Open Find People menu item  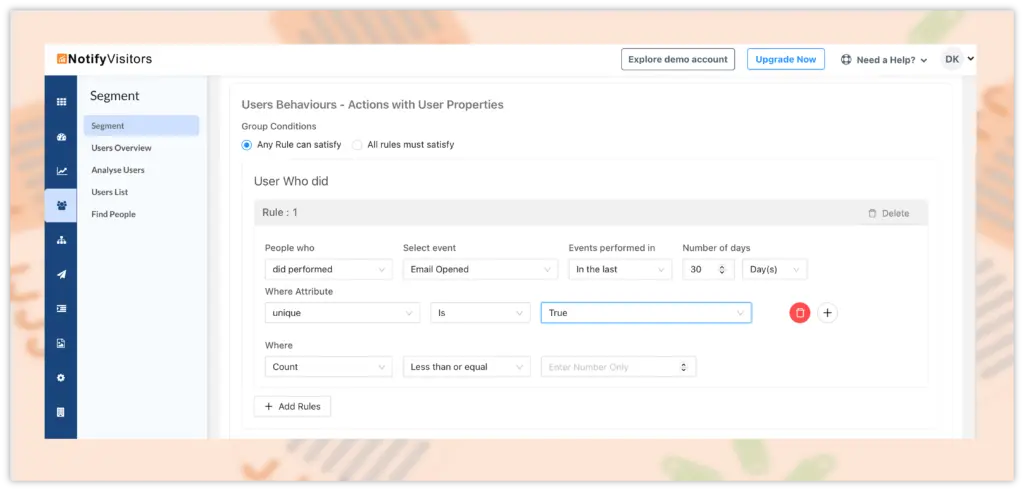(113, 214)
